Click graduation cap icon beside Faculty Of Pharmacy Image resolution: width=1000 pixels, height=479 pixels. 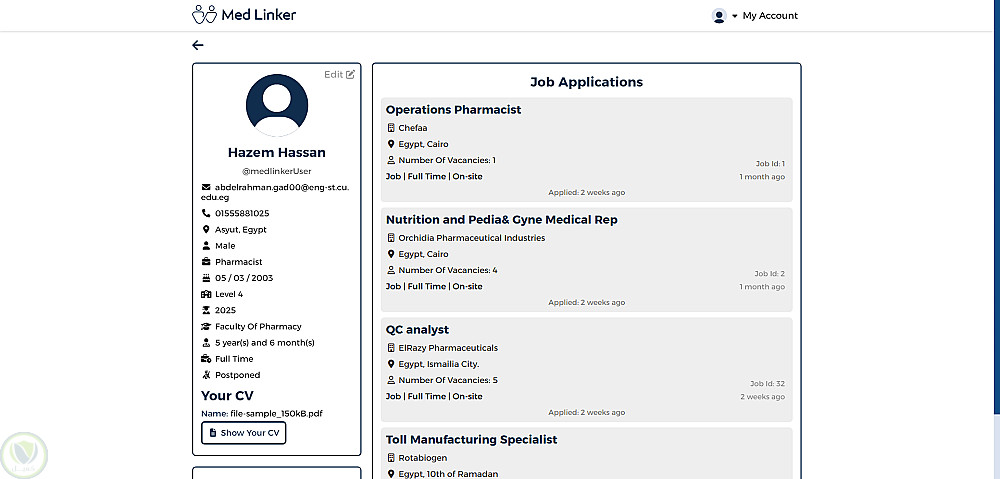point(206,327)
